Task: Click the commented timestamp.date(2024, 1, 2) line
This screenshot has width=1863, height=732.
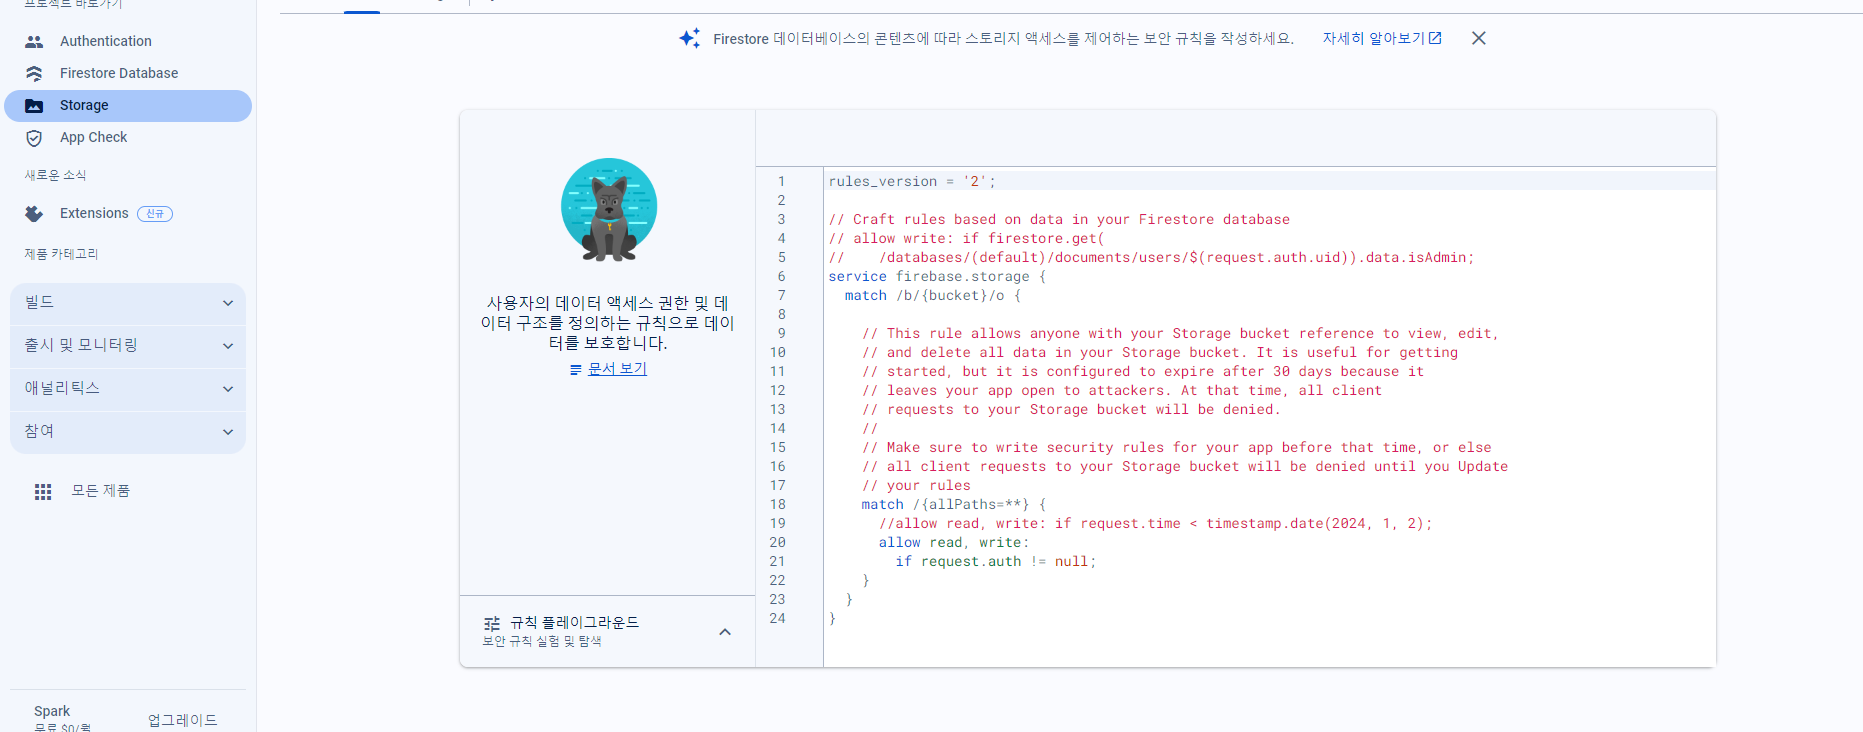Action: pyautogui.click(x=1156, y=523)
